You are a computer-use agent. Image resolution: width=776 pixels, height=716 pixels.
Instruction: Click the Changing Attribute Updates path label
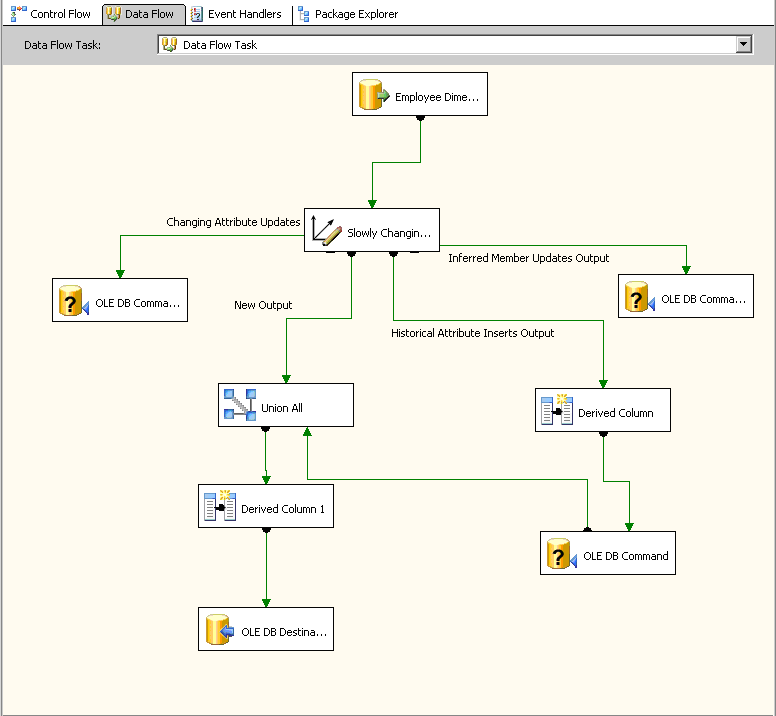point(233,222)
